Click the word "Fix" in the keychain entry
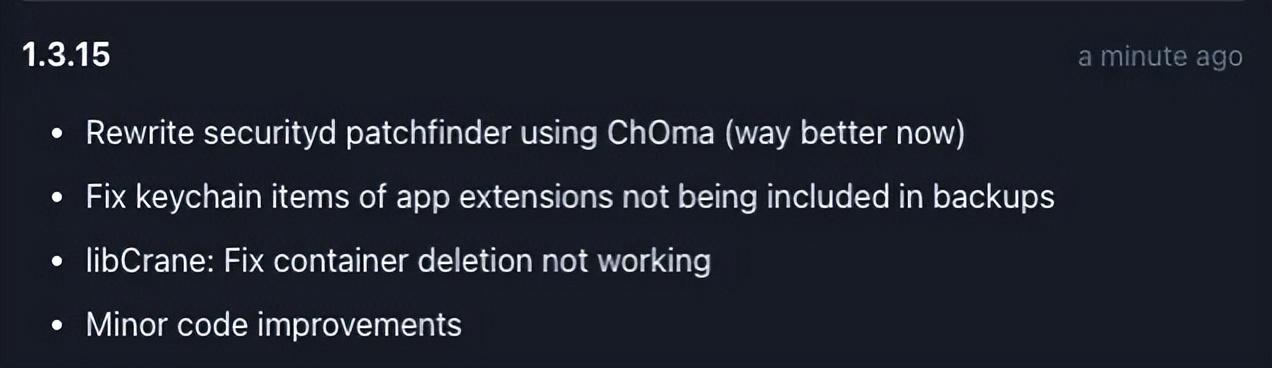 (107, 197)
